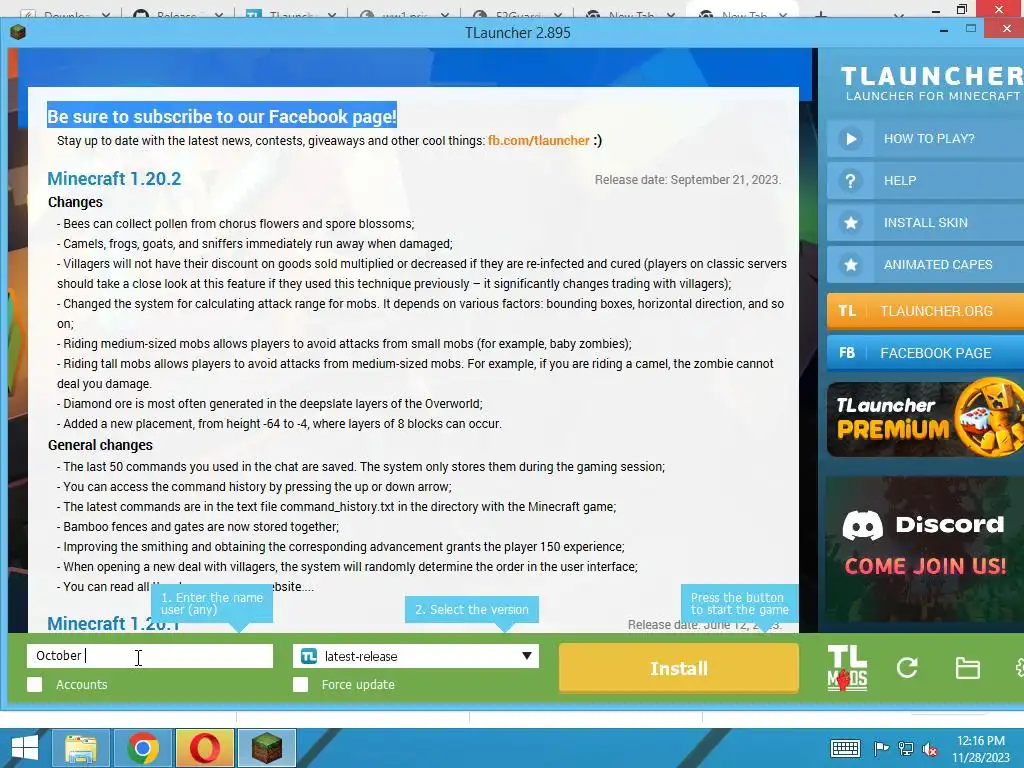Follow the fb.com/tlauncher link
The image size is (1024, 768).
tap(539, 140)
